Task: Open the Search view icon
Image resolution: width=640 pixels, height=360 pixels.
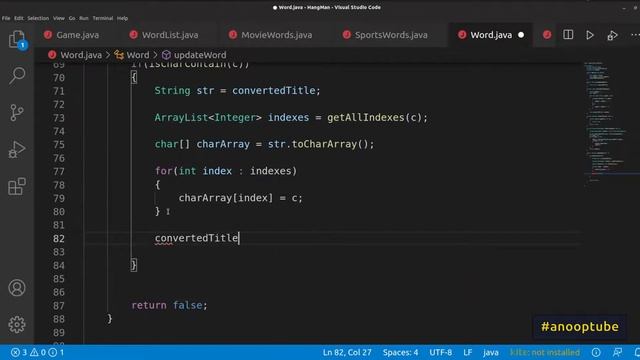Action: click(x=17, y=76)
